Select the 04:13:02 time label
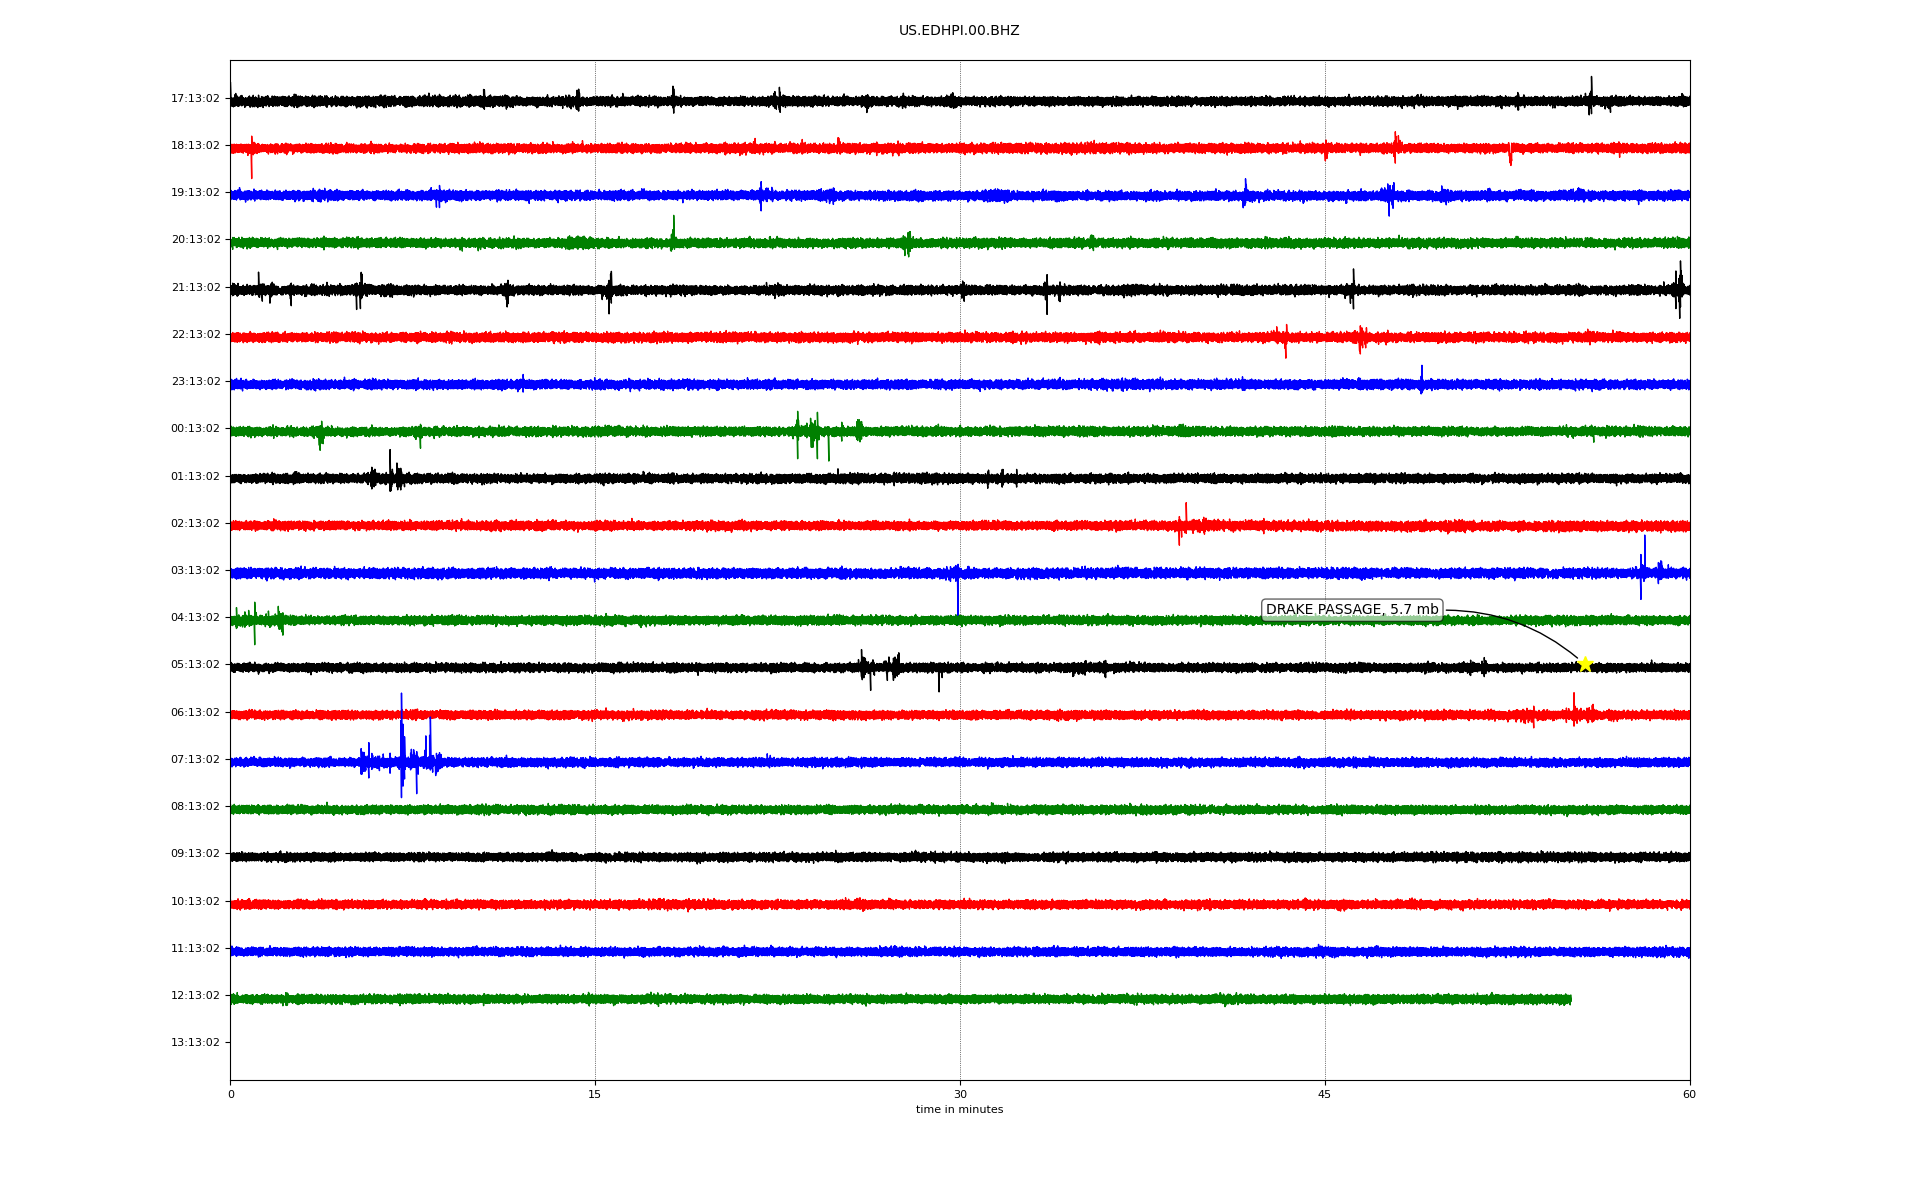This screenshot has height=1200, width=1920. click(195, 618)
